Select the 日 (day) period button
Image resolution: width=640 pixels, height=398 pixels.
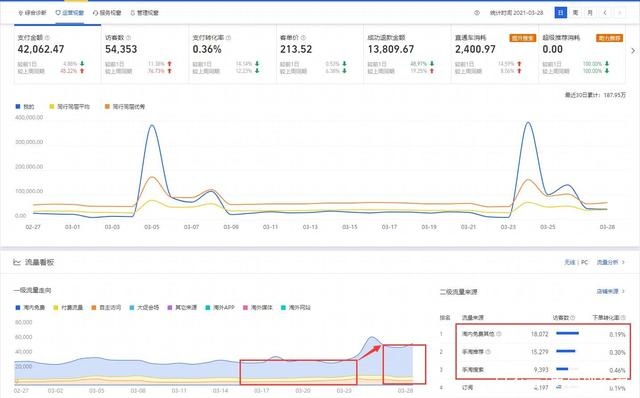(560, 13)
